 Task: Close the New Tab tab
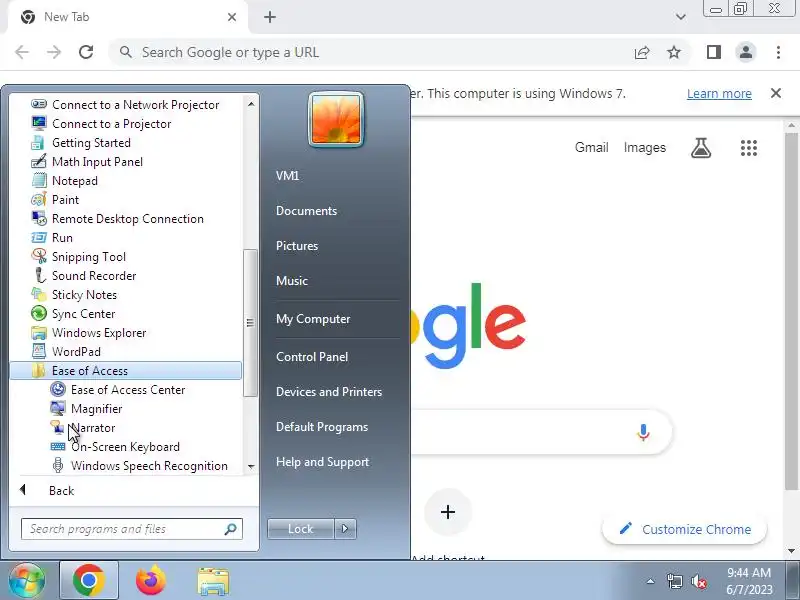coord(232,17)
